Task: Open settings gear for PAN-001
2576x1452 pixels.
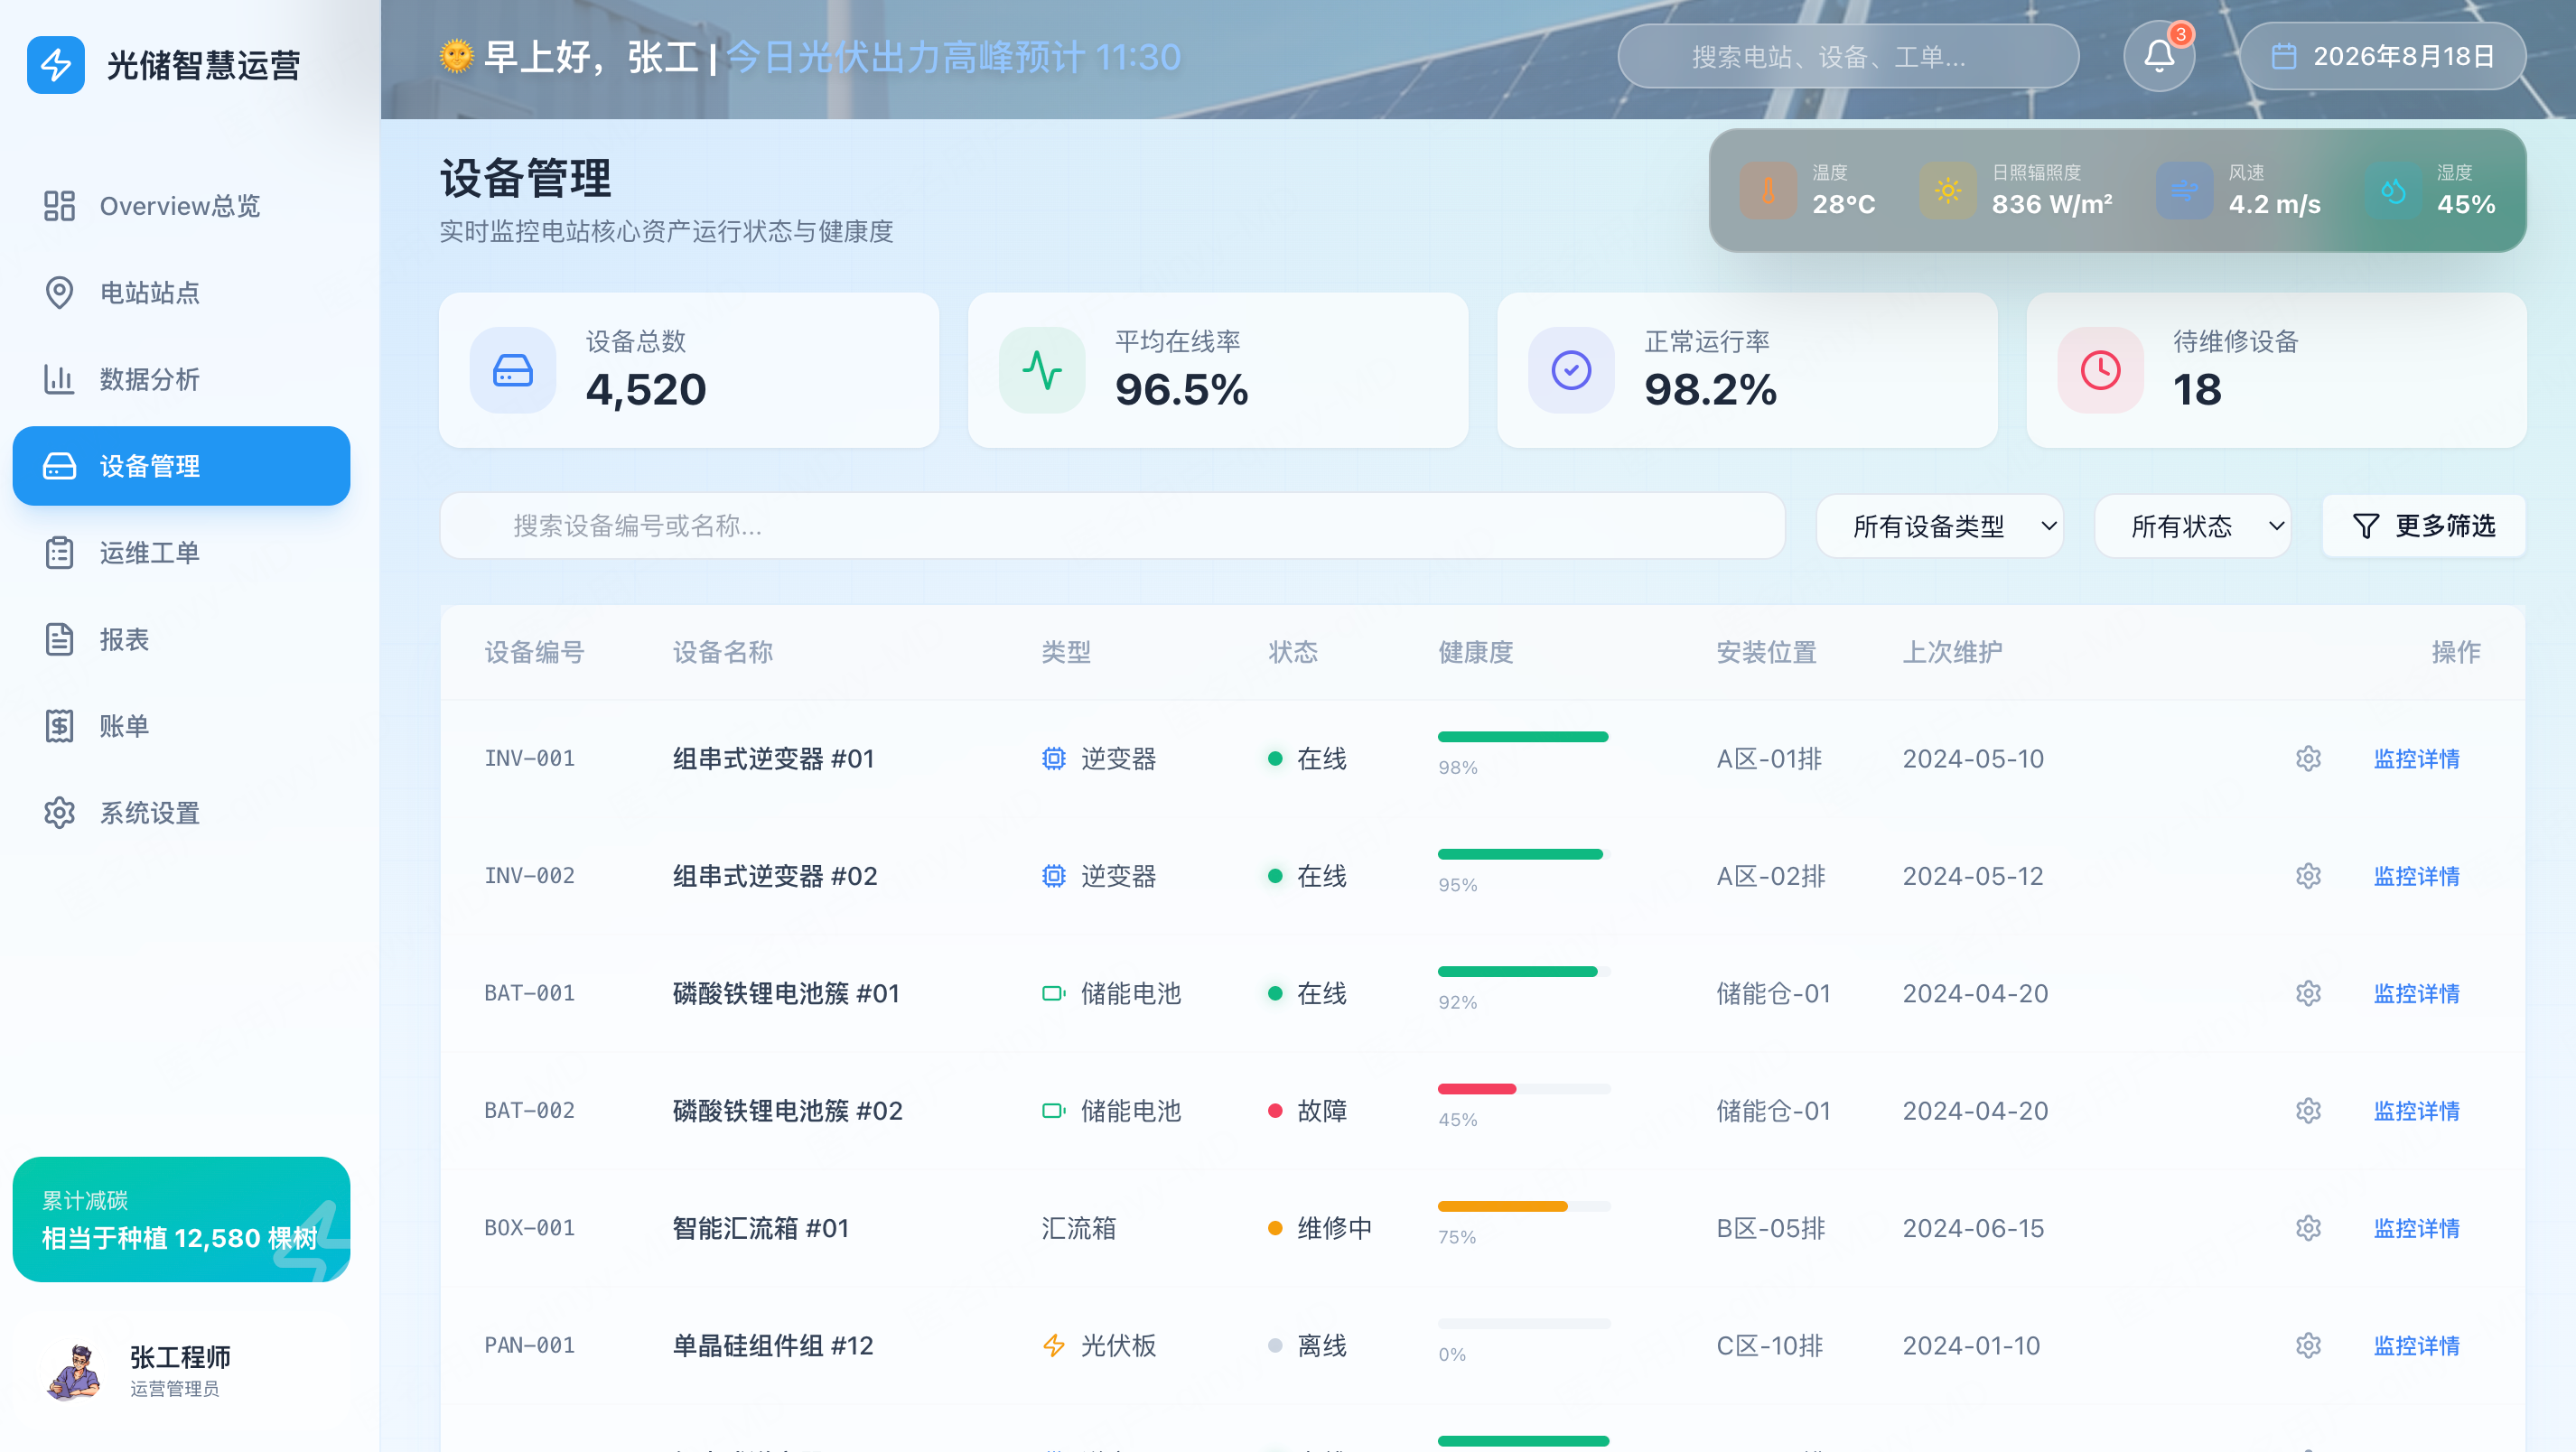Action: (2308, 1345)
